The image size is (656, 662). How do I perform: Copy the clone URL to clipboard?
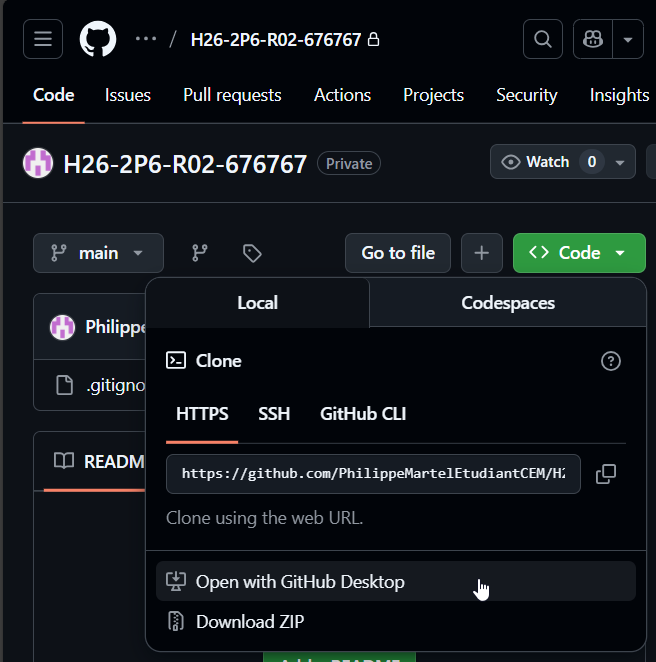[x=605, y=474]
